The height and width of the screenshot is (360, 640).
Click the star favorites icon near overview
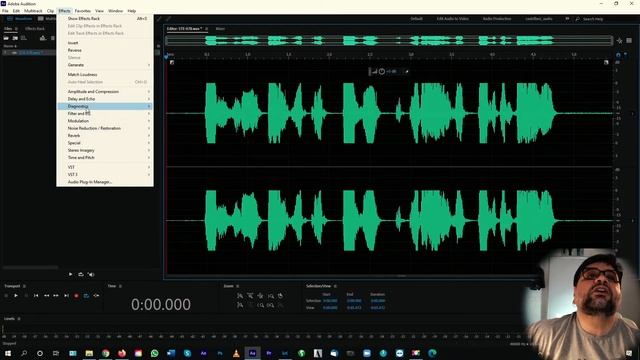(620, 40)
